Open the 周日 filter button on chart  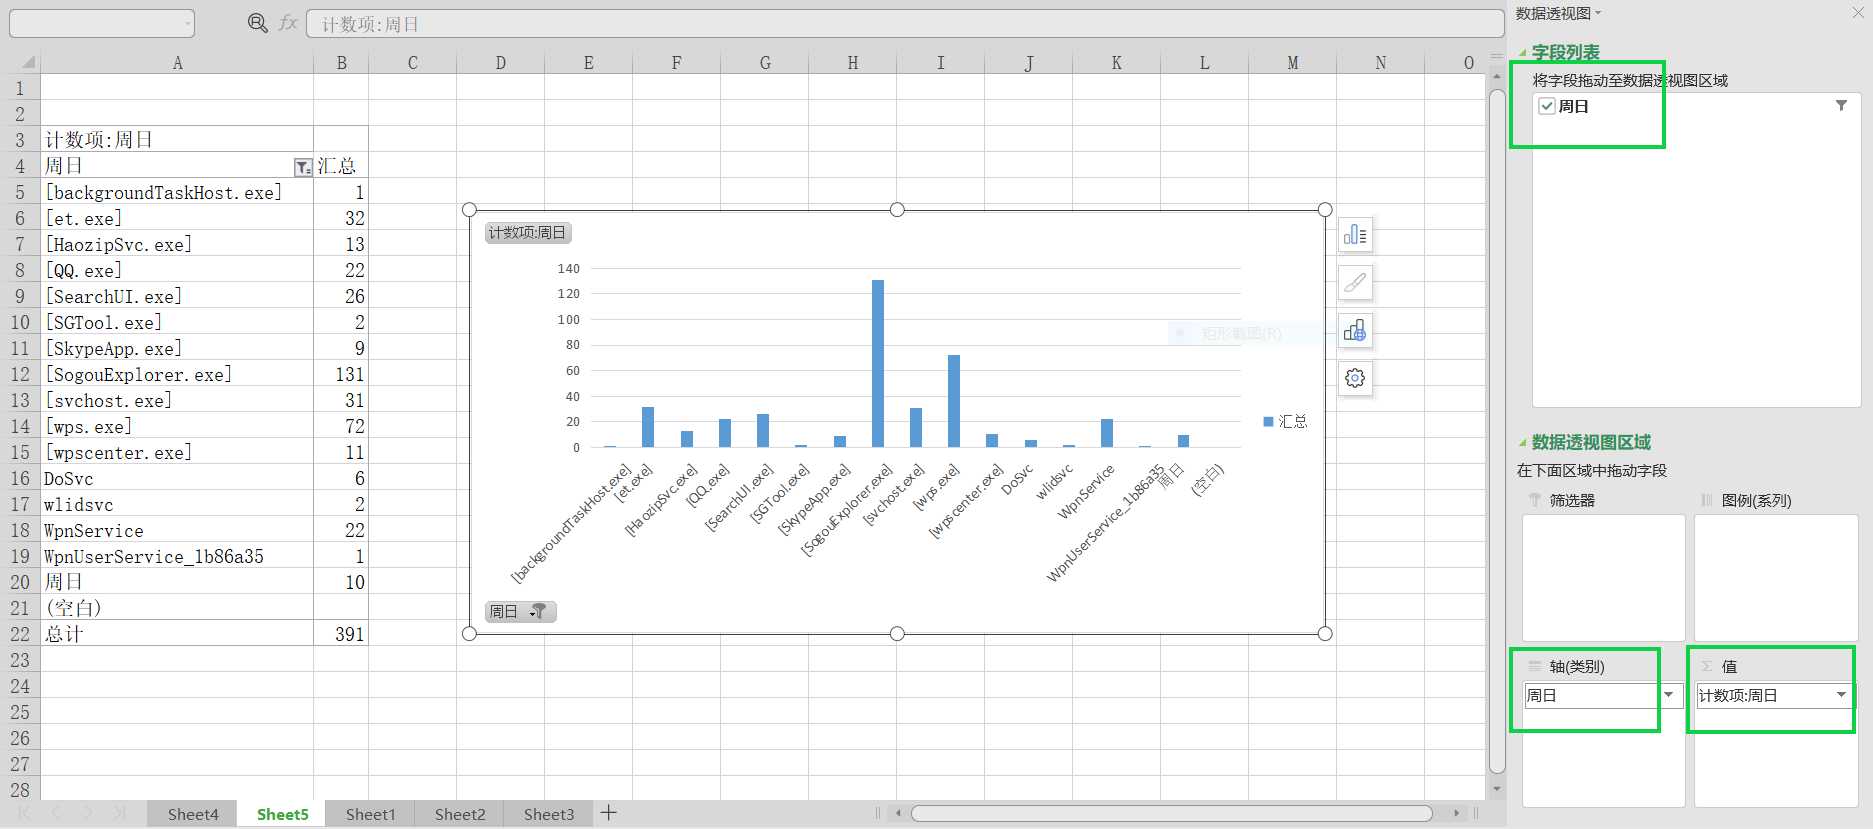[520, 611]
